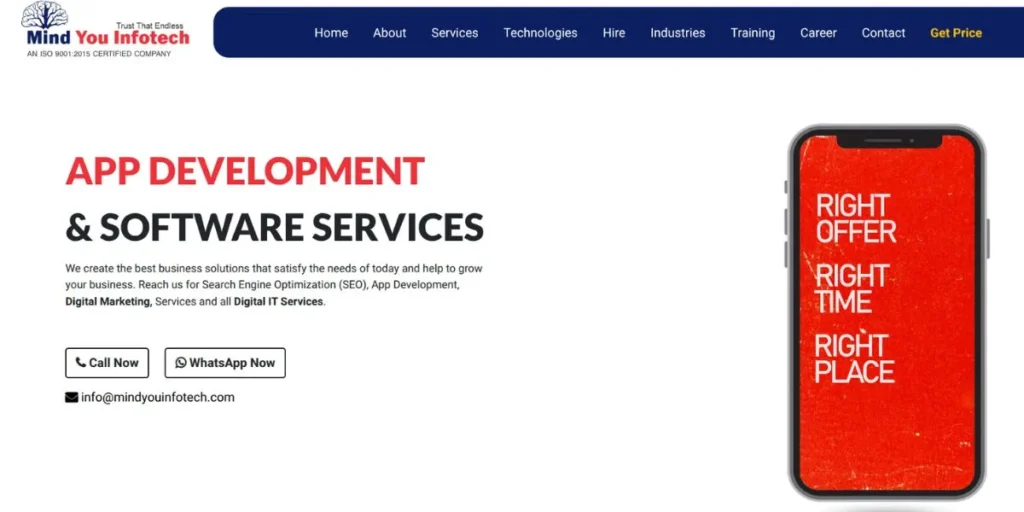Open the About page from the navbar

pos(389,33)
